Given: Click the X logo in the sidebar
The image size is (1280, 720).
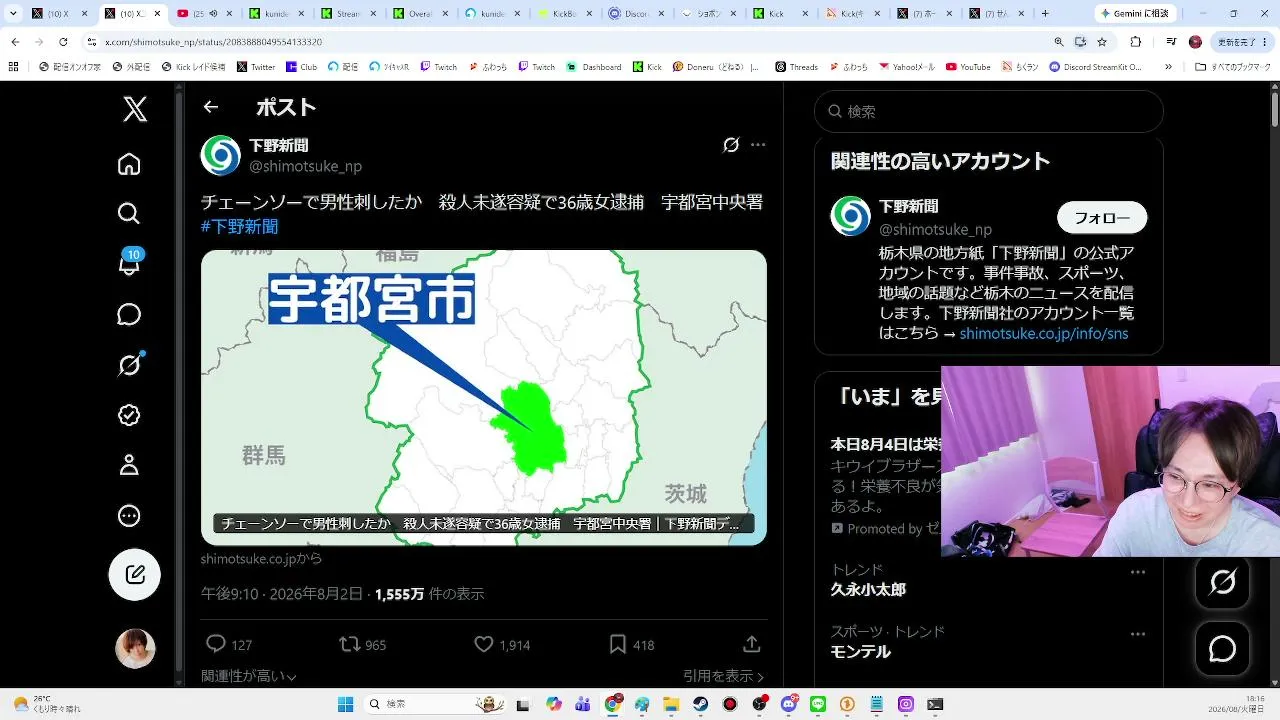Looking at the screenshot, I should [x=135, y=108].
